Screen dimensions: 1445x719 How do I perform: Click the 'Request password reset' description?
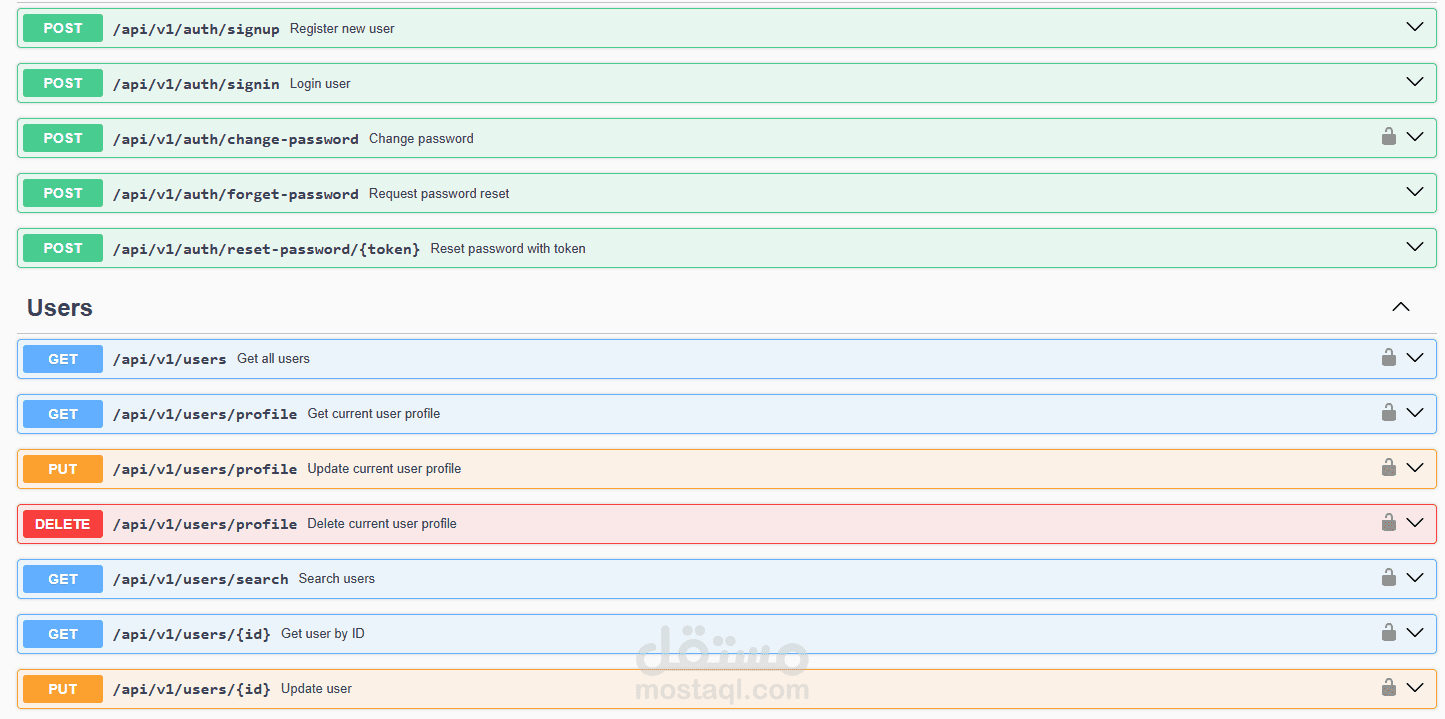tap(439, 194)
